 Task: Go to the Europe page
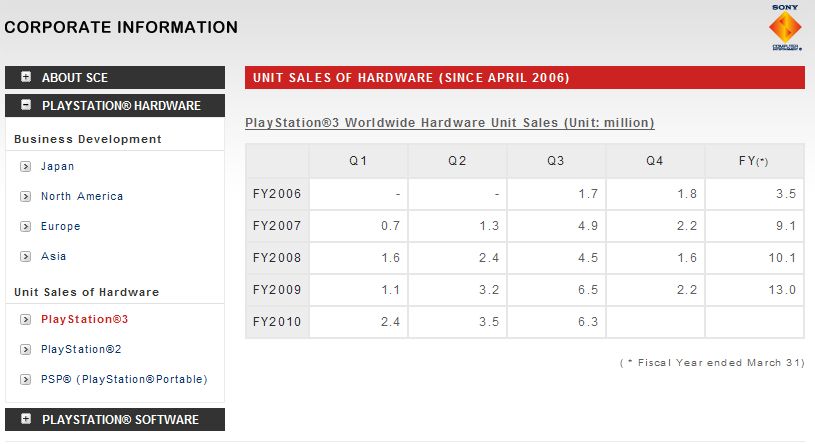point(60,227)
